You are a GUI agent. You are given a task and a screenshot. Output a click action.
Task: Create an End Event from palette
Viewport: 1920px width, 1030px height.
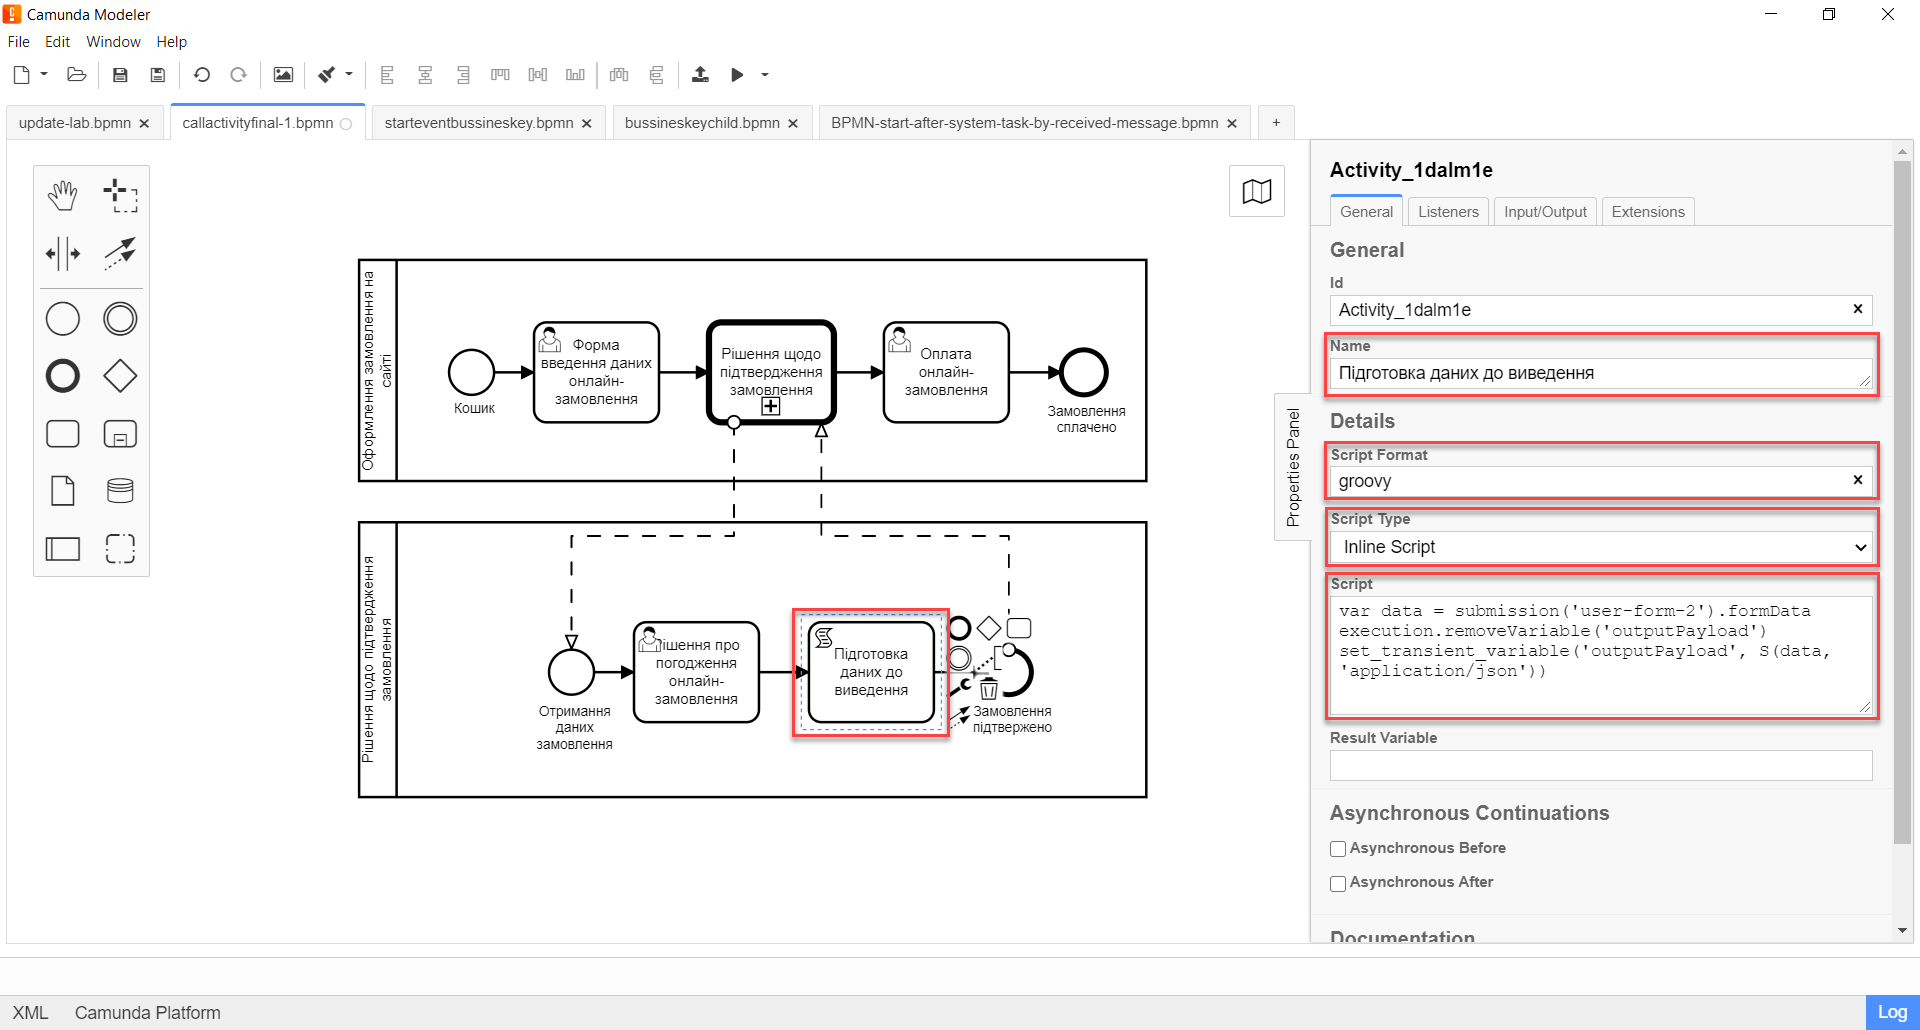tap(63, 376)
